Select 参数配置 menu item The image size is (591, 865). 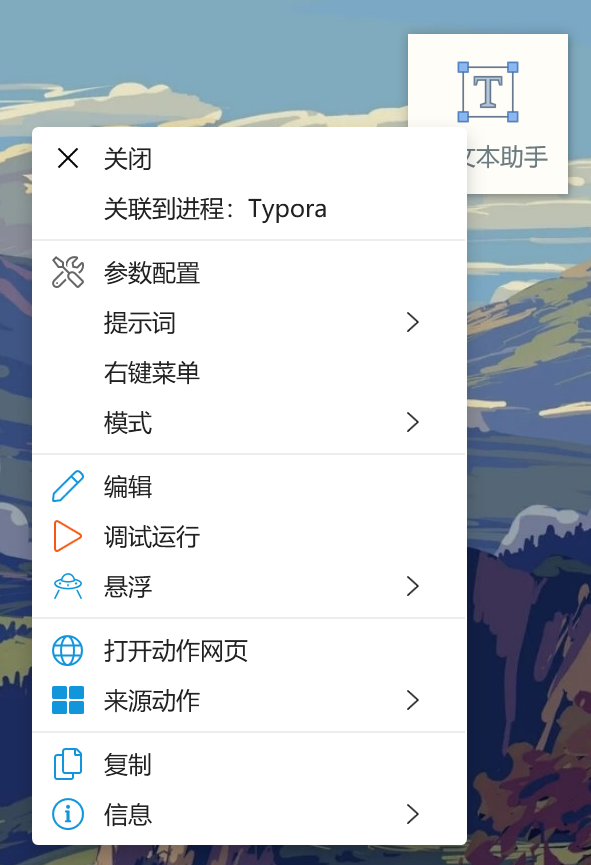(249, 273)
